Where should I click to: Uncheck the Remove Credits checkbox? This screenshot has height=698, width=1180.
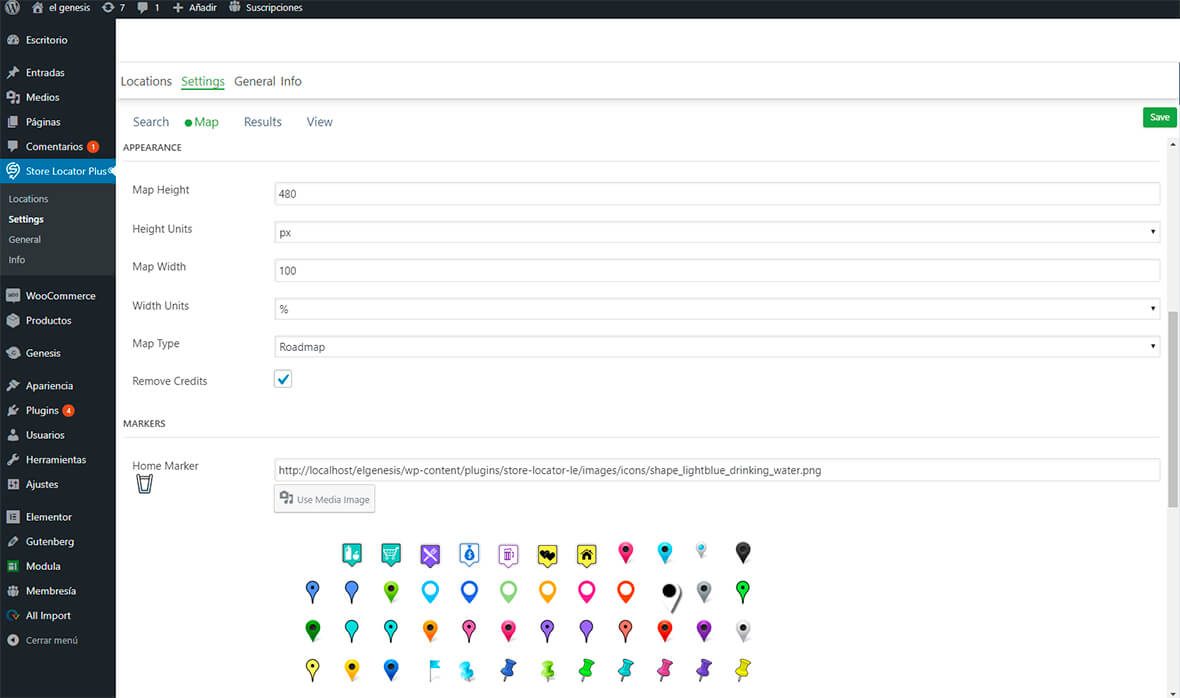point(283,379)
